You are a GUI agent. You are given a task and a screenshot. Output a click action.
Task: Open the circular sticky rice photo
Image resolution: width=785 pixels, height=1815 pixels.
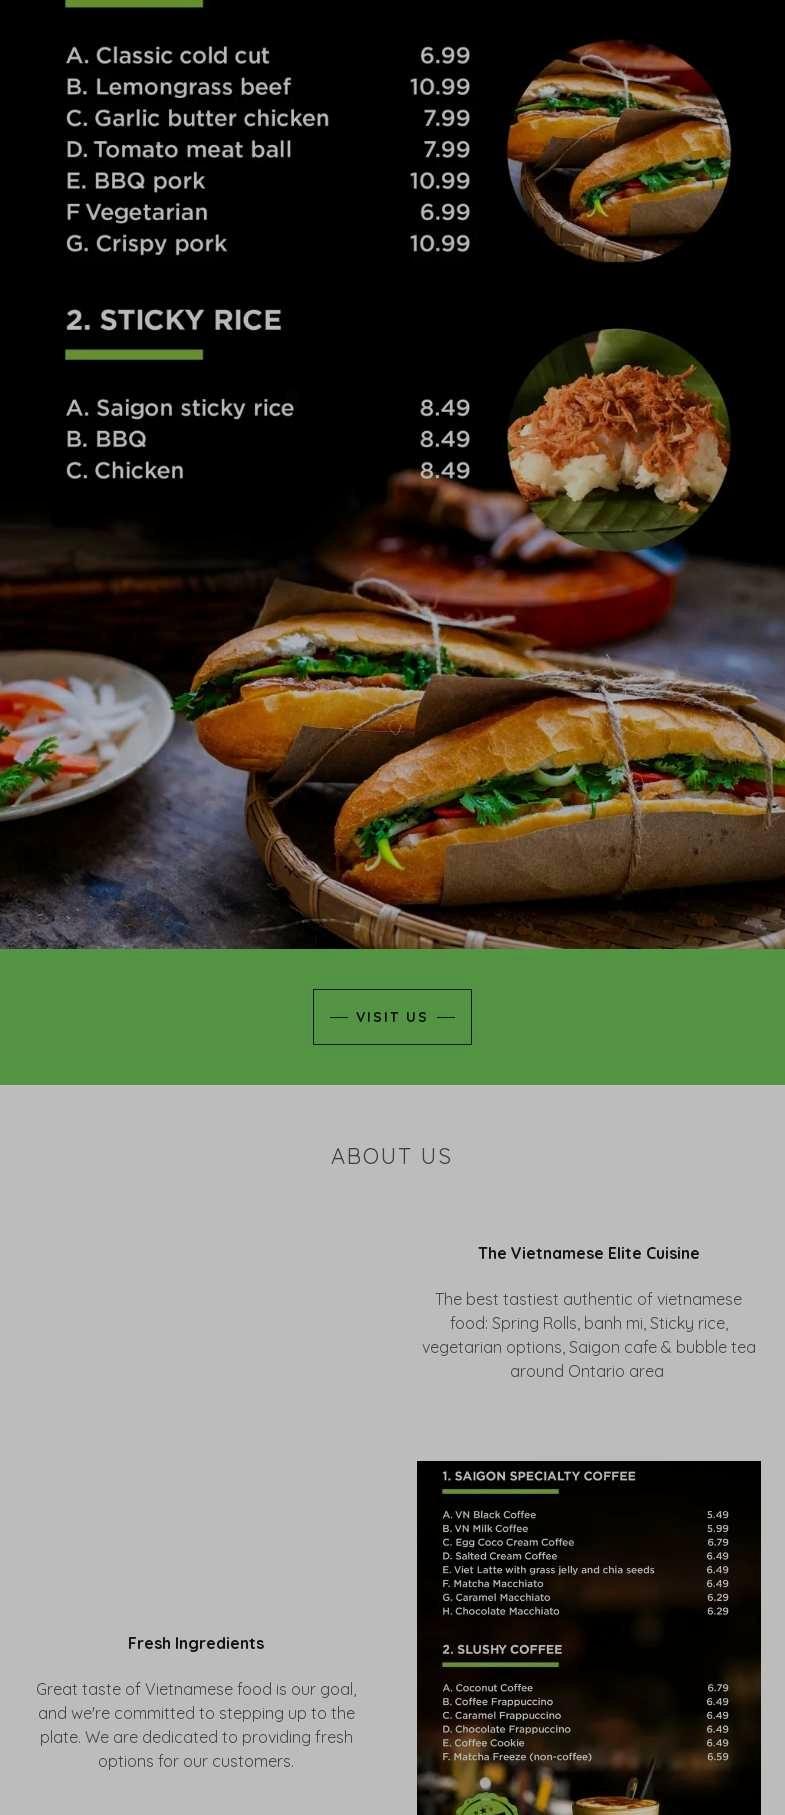[x=619, y=440]
